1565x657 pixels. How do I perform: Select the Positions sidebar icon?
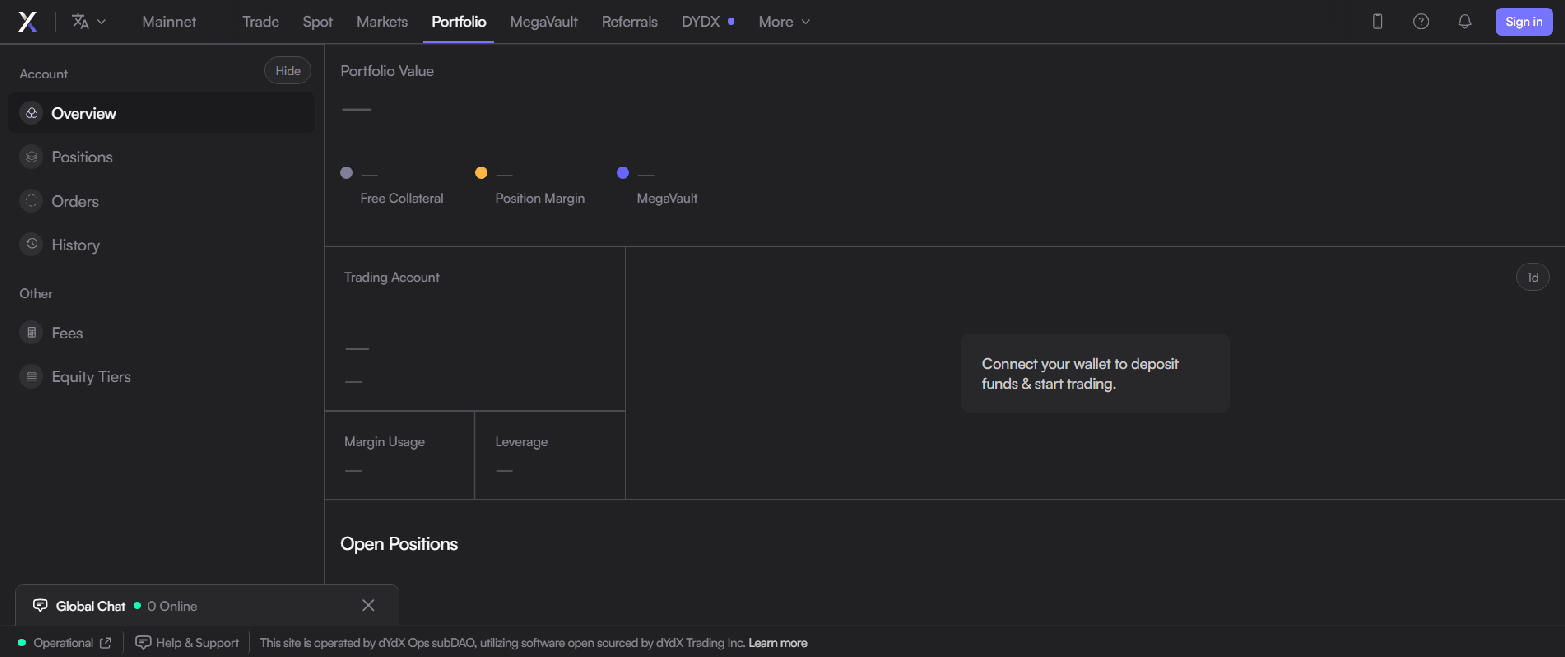tap(32, 157)
